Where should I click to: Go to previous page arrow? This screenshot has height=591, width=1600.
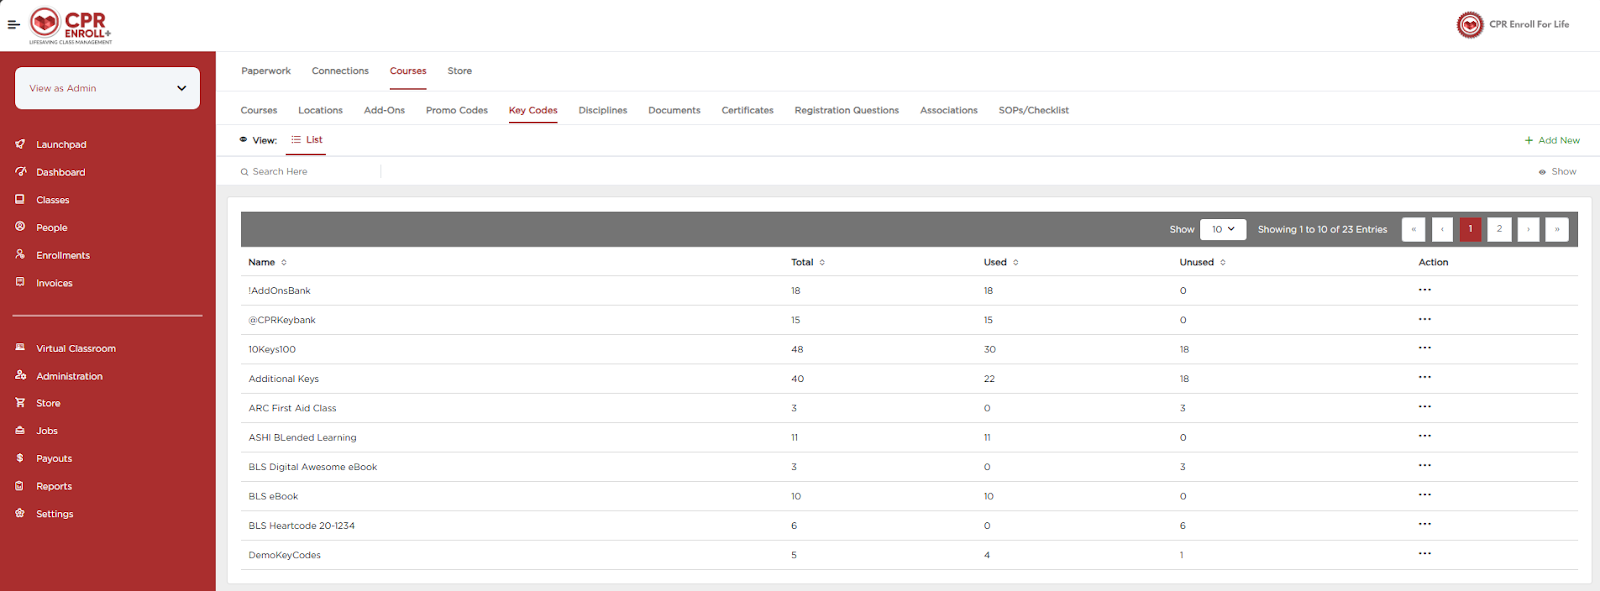tap(1442, 229)
